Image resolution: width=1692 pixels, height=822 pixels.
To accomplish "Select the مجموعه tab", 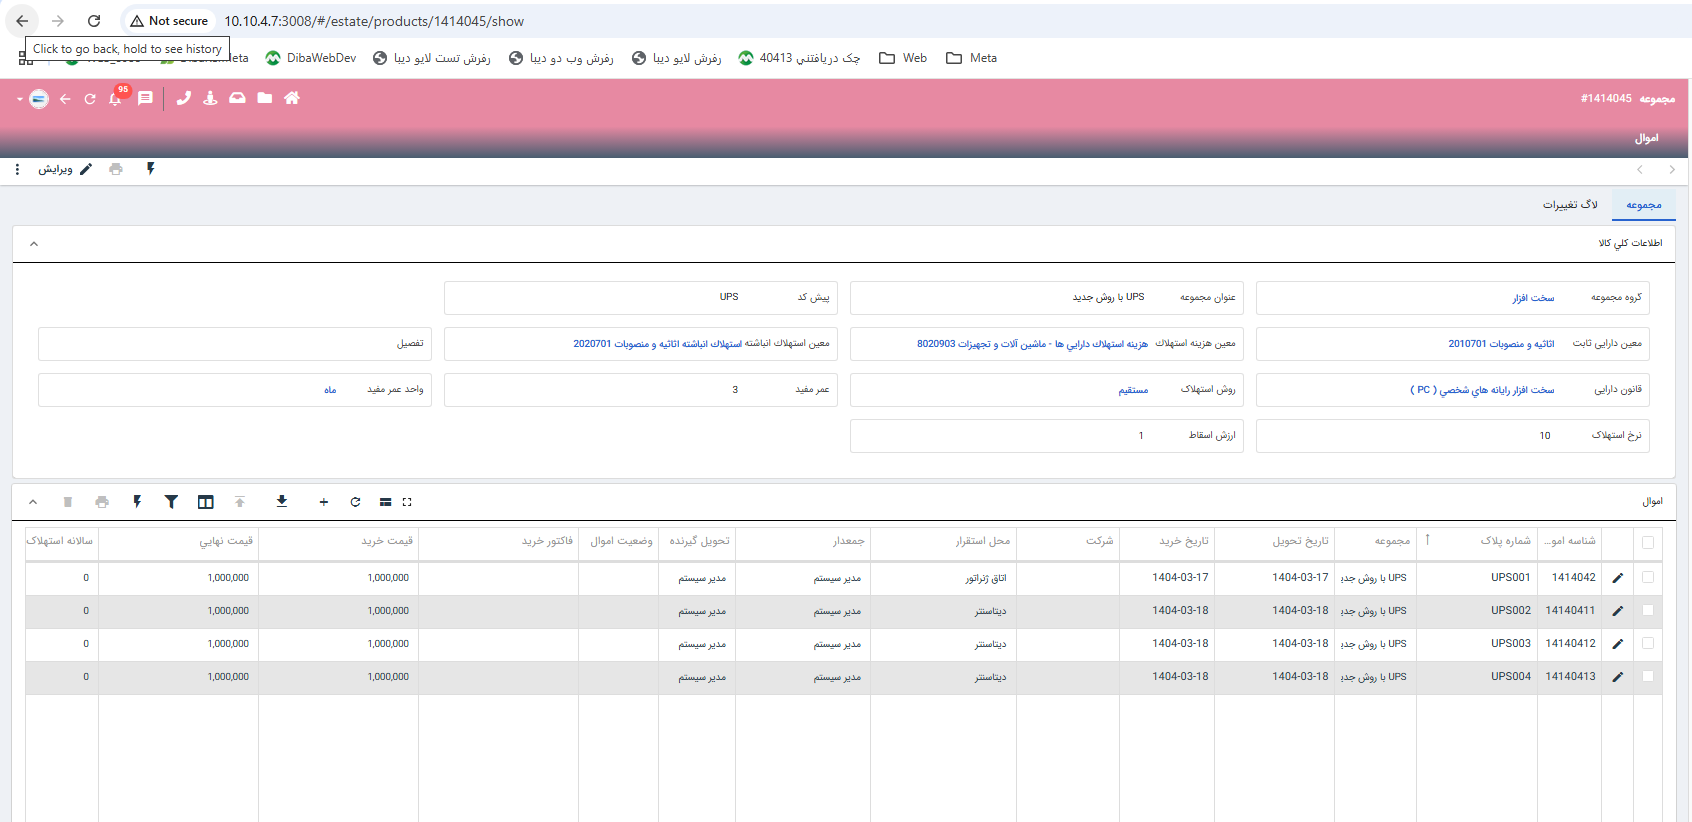I will coord(1643,205).
